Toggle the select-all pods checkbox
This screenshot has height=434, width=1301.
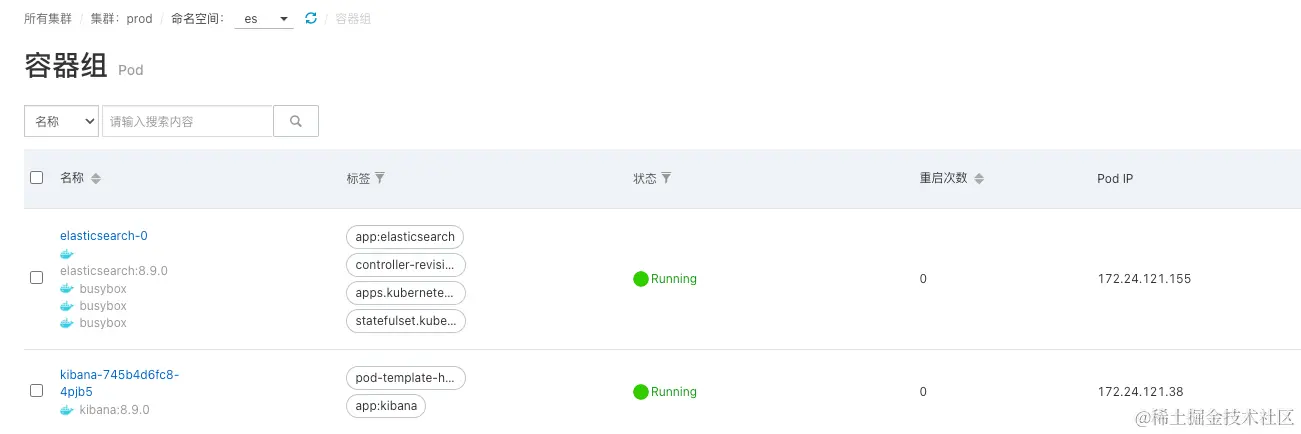(37, 178)
